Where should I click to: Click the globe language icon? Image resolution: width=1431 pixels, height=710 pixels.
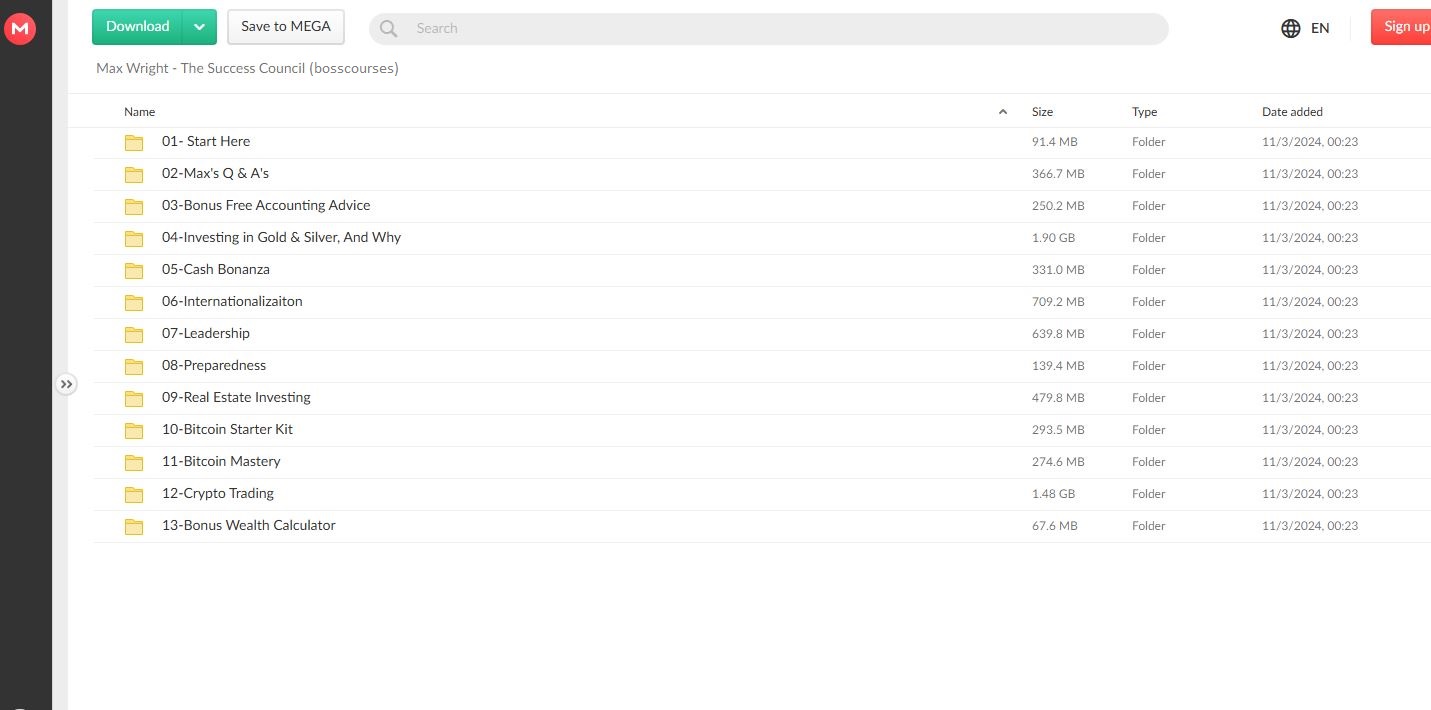point(1290,28)
